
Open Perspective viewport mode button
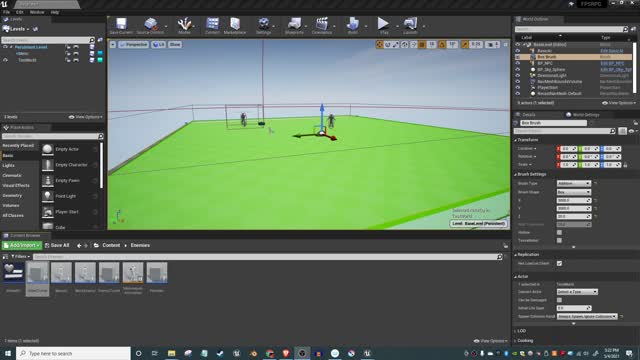[134, 44]
